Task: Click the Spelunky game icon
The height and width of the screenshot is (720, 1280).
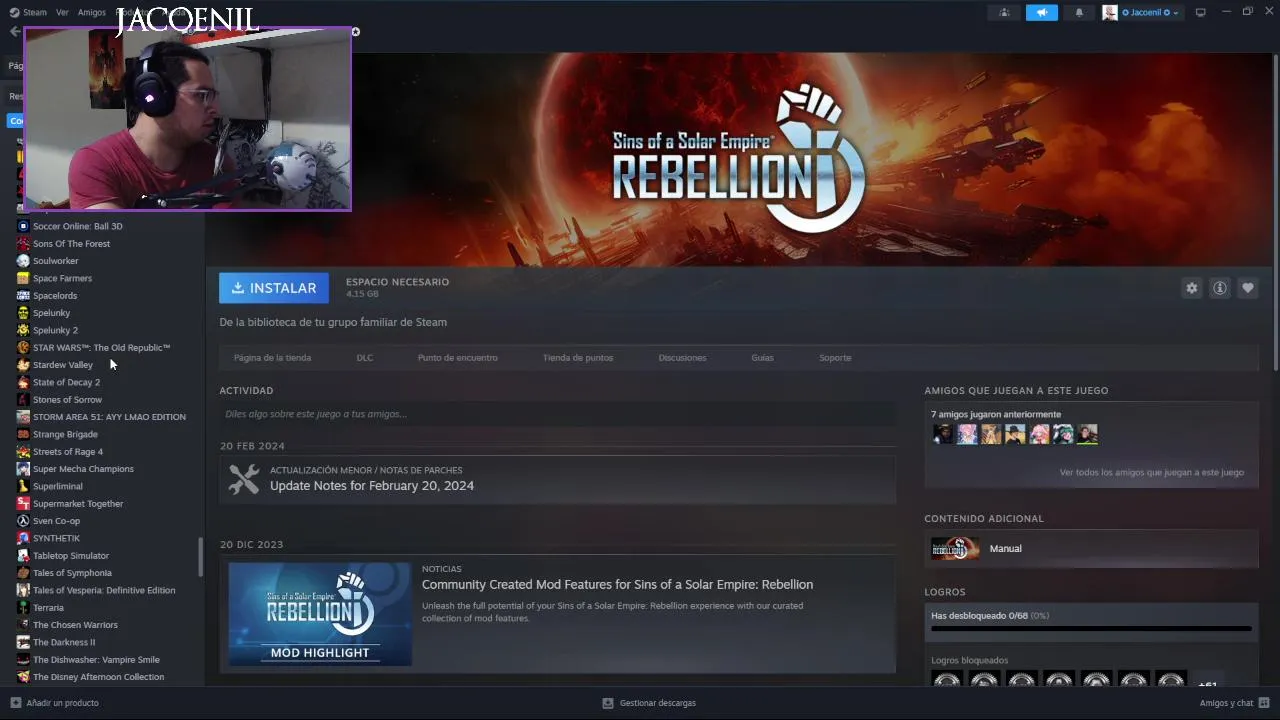Action: click(23, 313)
